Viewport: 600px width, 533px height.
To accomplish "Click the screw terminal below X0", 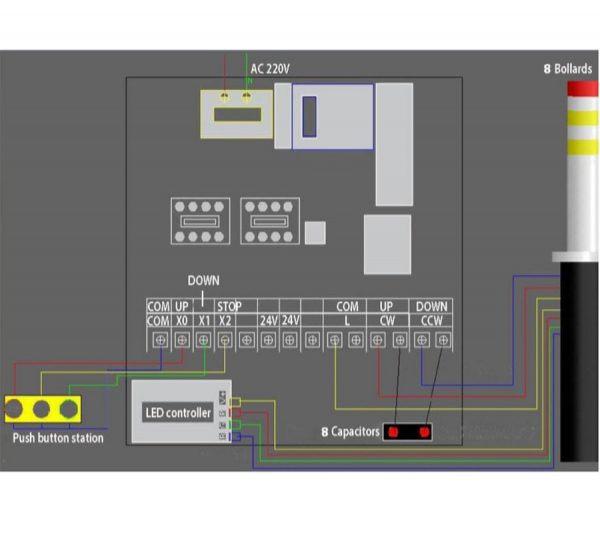I will [182, 340].
